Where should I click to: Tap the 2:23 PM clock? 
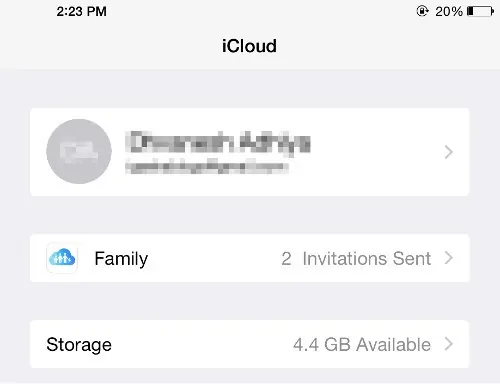point(81,11)
